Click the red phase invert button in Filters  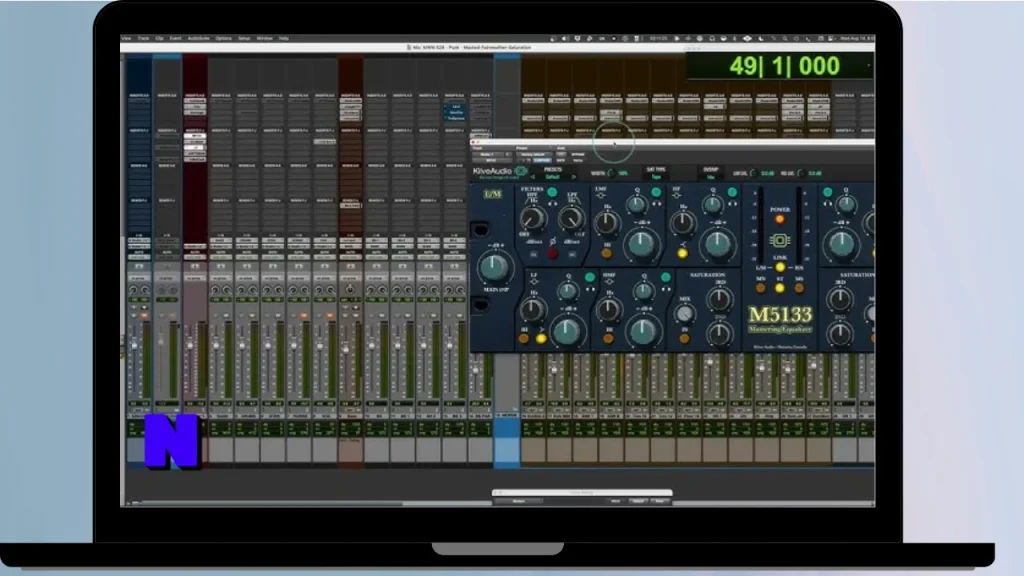[552, 254]
